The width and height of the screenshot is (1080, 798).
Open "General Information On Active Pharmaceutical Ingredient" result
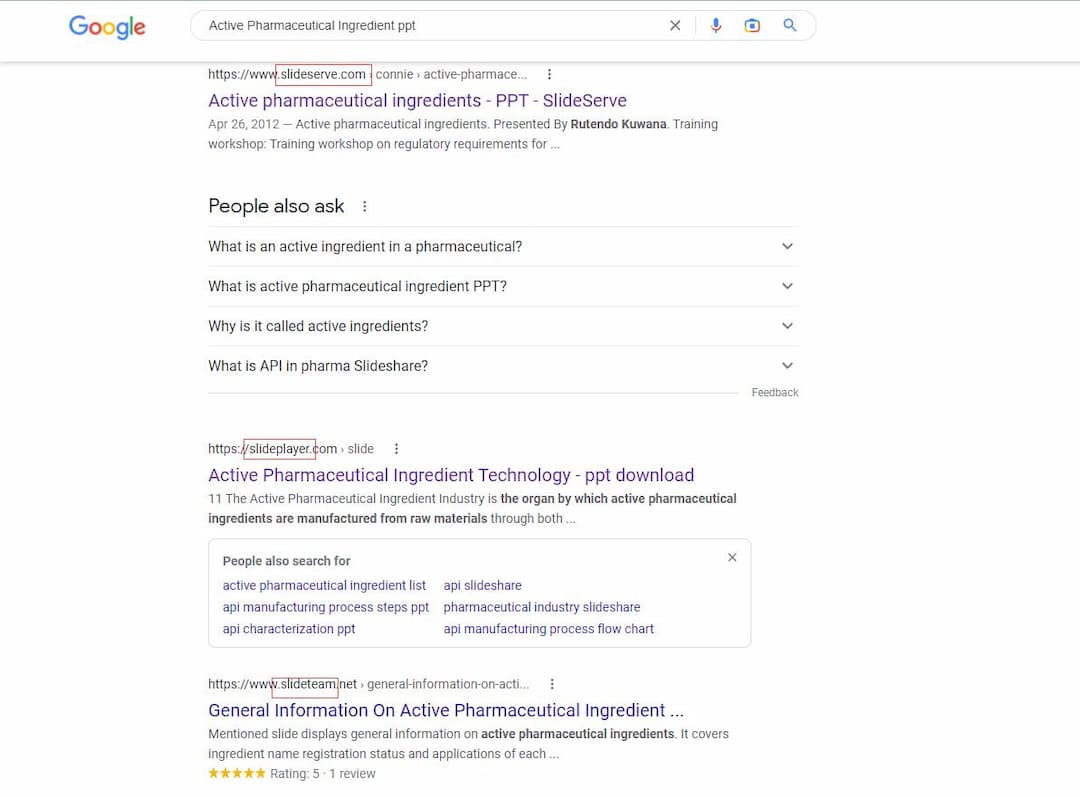click(446, 711)
